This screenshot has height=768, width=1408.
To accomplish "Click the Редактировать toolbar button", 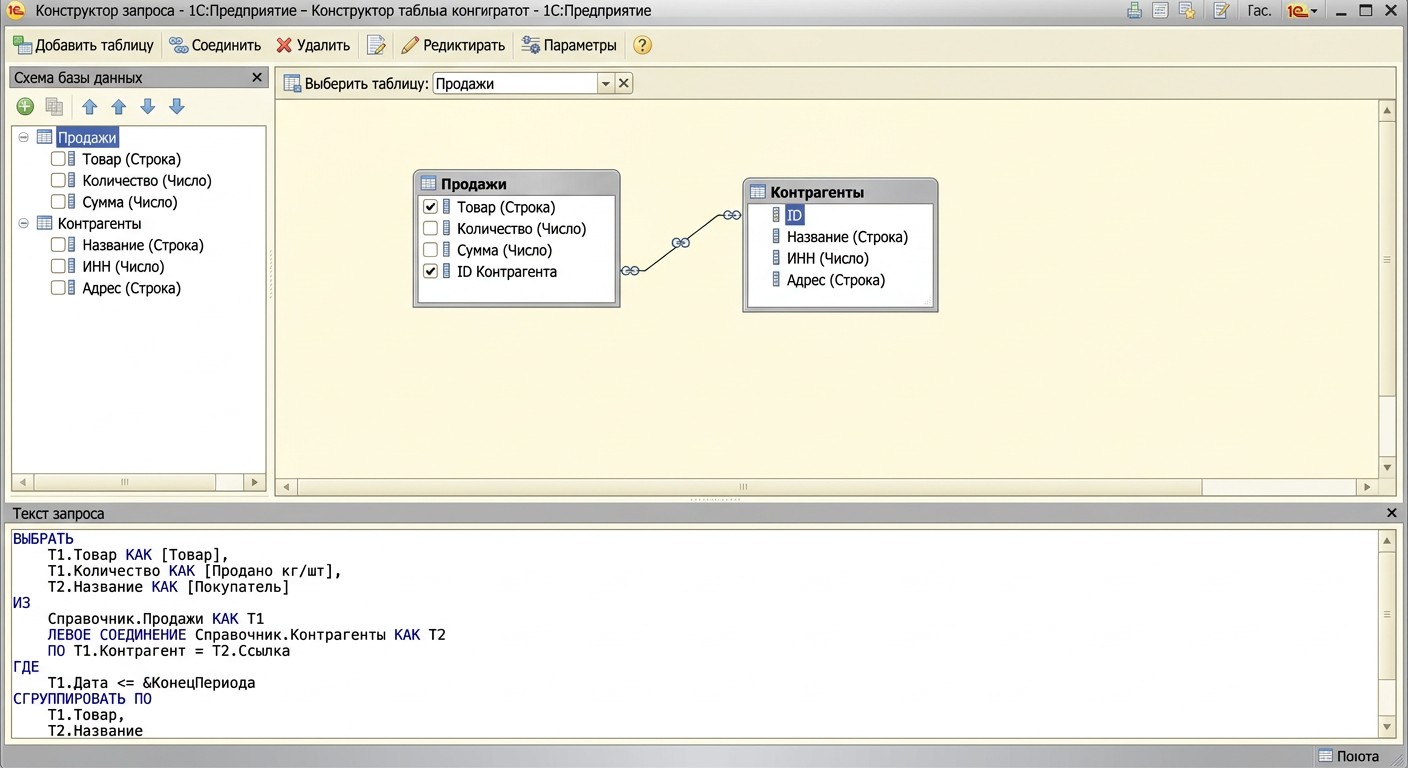I will [x=453, y=45].
